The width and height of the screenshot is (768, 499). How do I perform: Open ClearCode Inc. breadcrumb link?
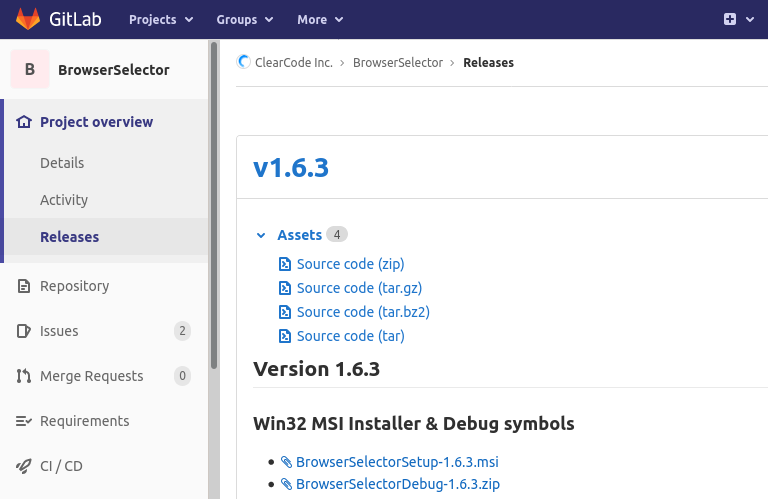pos(294,63)
